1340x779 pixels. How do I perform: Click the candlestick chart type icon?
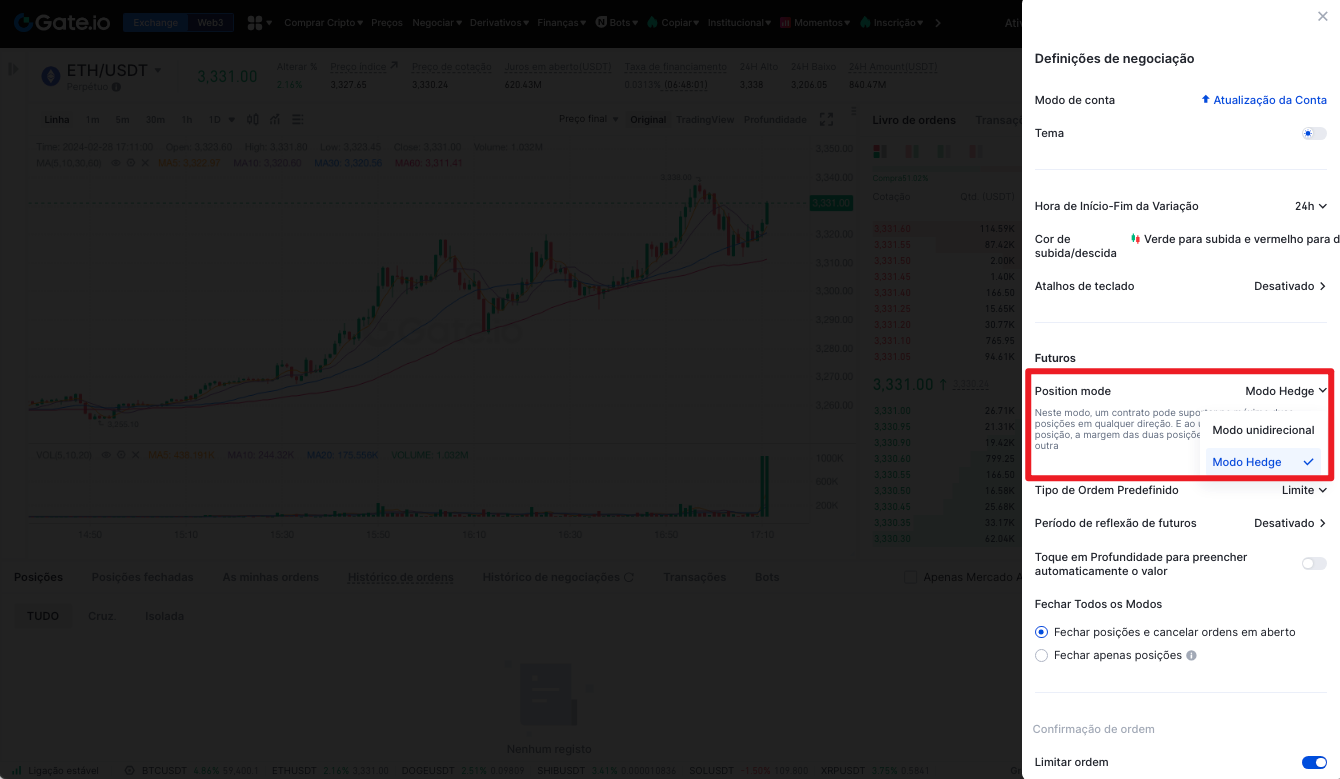tap(253, 120)
